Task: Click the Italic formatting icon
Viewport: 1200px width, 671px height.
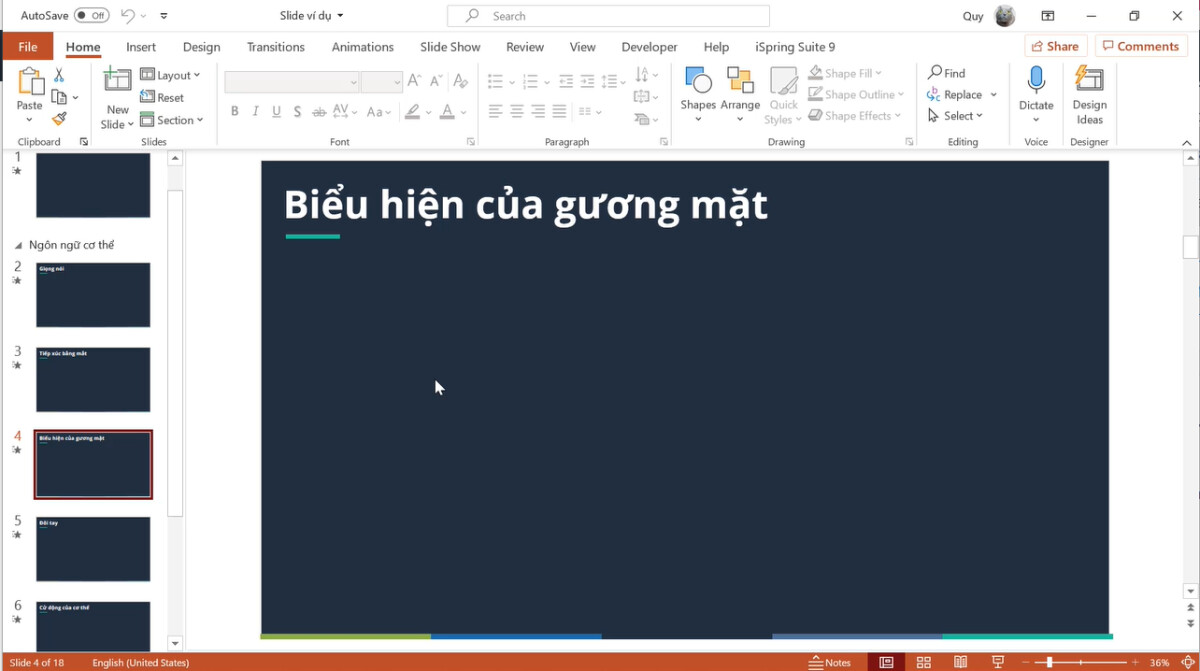Action: 255,111
